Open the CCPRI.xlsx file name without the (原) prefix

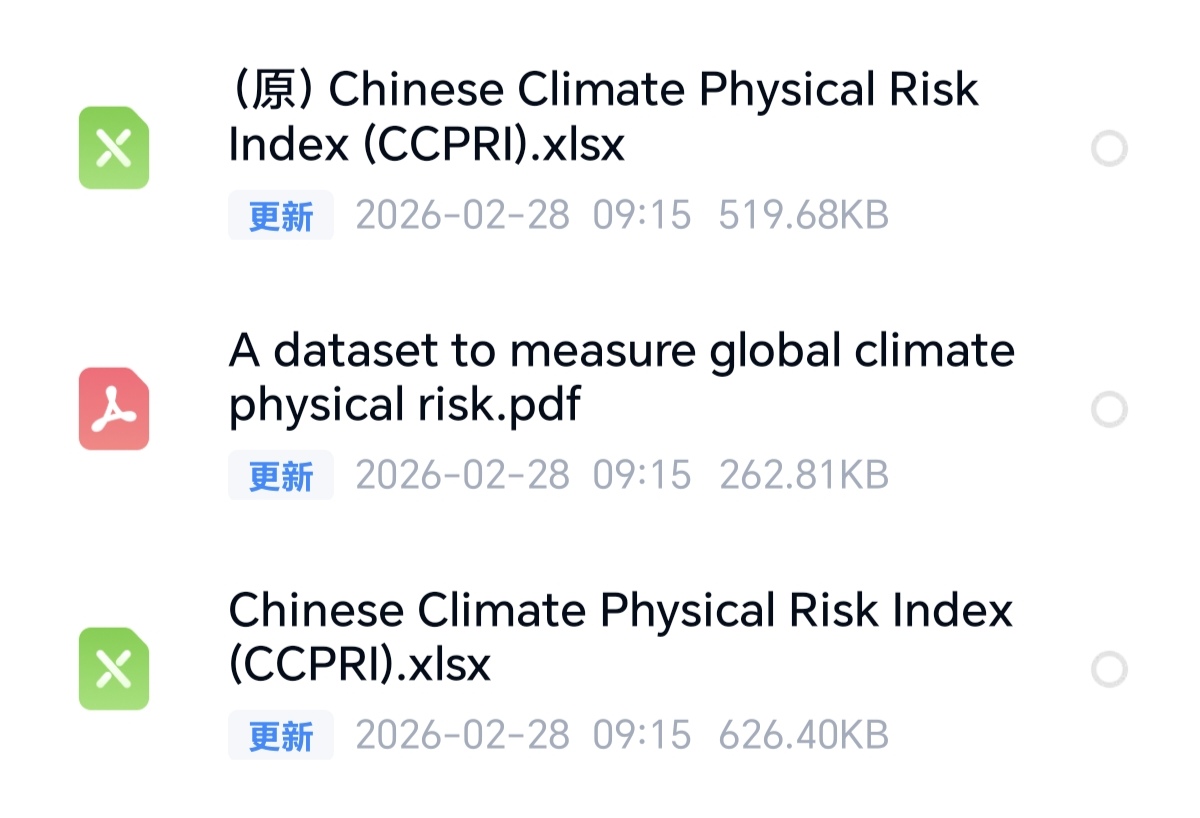pos(620,637)
